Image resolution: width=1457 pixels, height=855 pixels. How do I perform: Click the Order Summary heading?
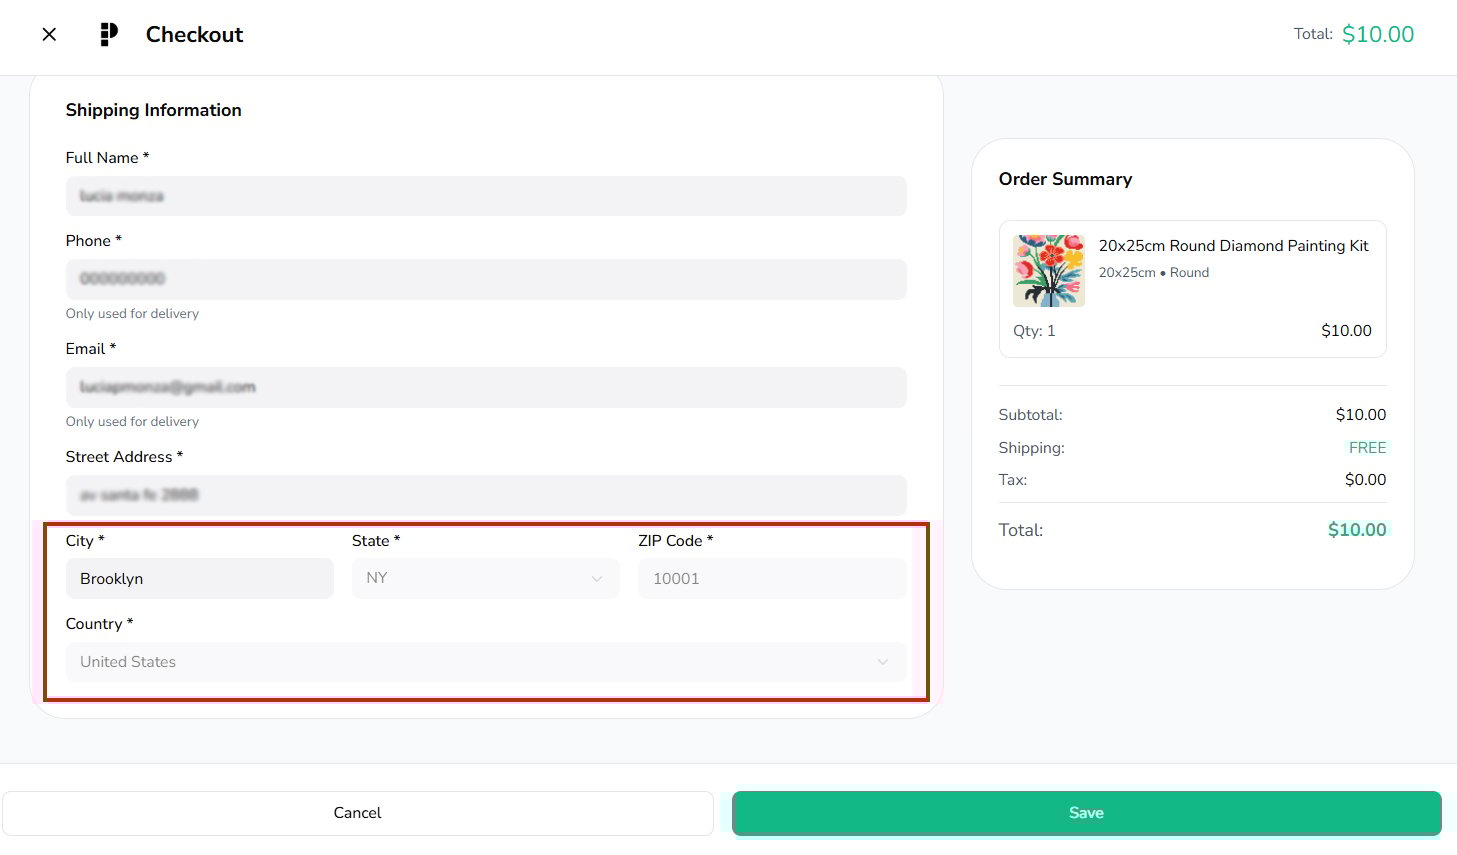[1065, 179]
